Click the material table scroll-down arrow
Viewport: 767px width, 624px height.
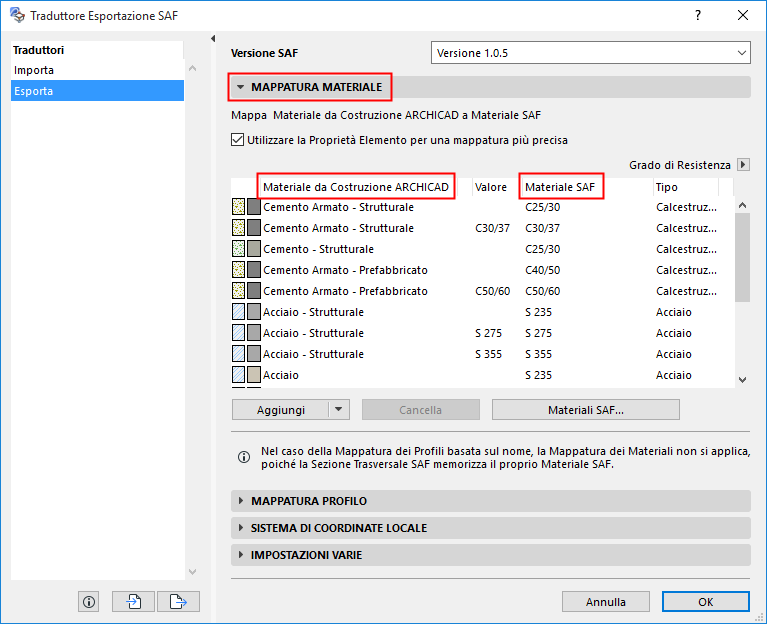(742, 379)
